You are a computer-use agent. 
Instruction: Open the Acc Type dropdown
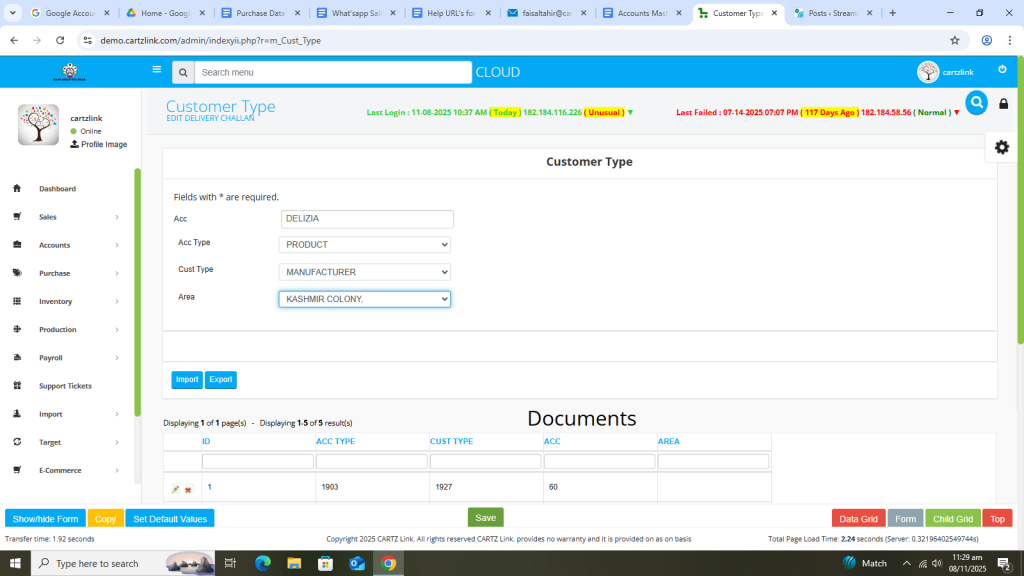pyautogui.click(x=364, y=245)
